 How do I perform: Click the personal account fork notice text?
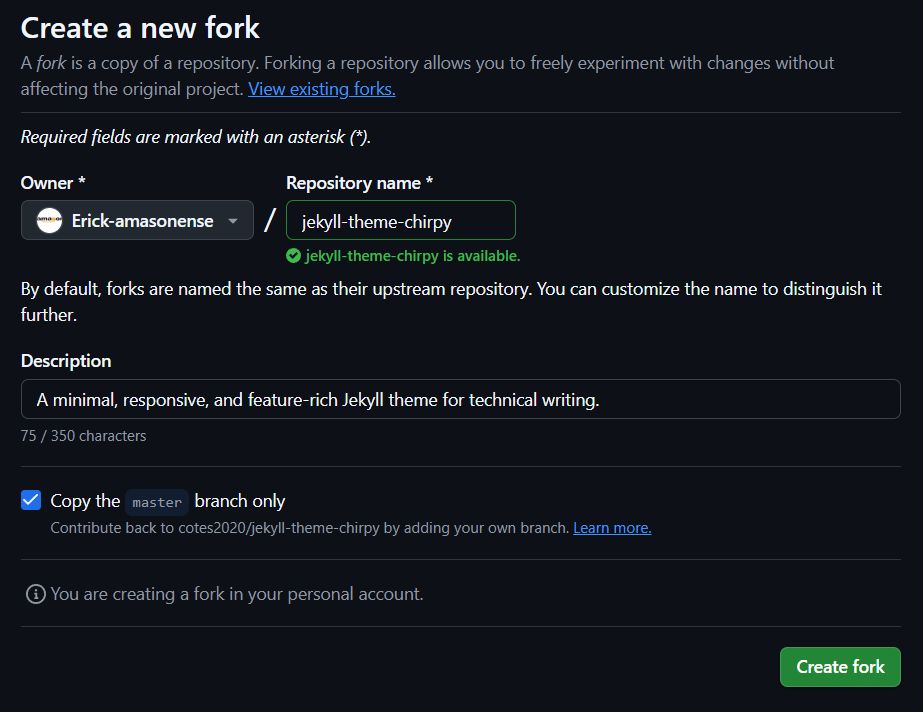pos(237,594)
